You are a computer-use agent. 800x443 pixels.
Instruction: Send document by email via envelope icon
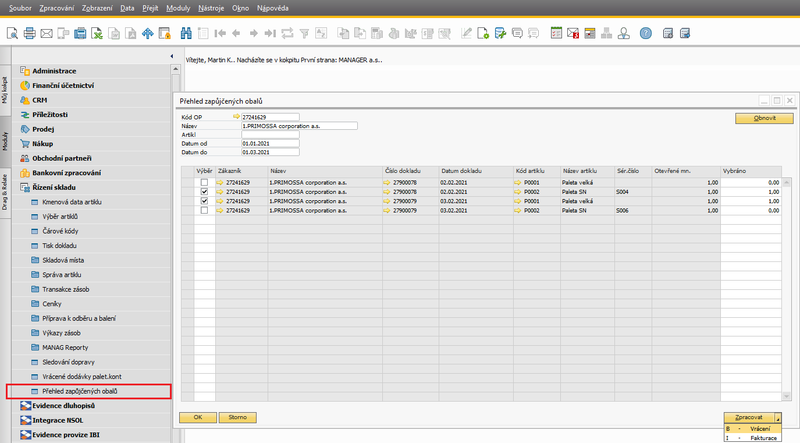[46, 34]
